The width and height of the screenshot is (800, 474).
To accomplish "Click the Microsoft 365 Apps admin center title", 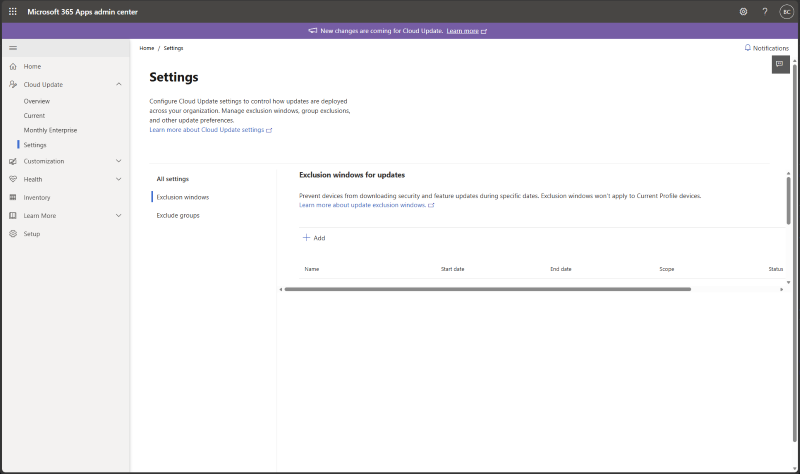I will (83, 12).
